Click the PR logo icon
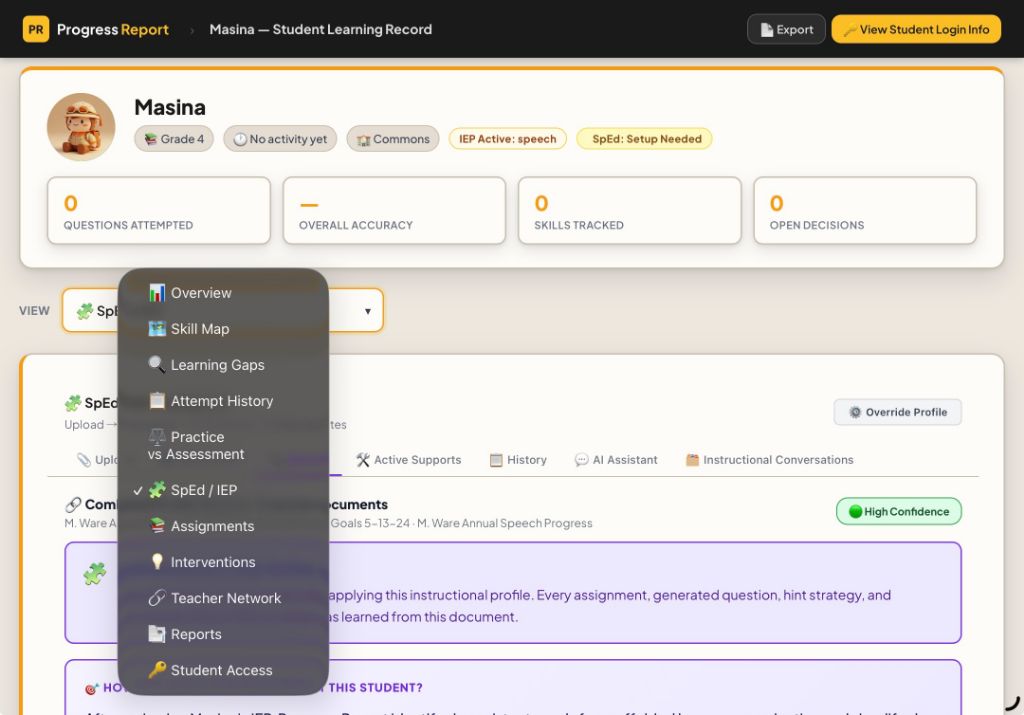 36,29
